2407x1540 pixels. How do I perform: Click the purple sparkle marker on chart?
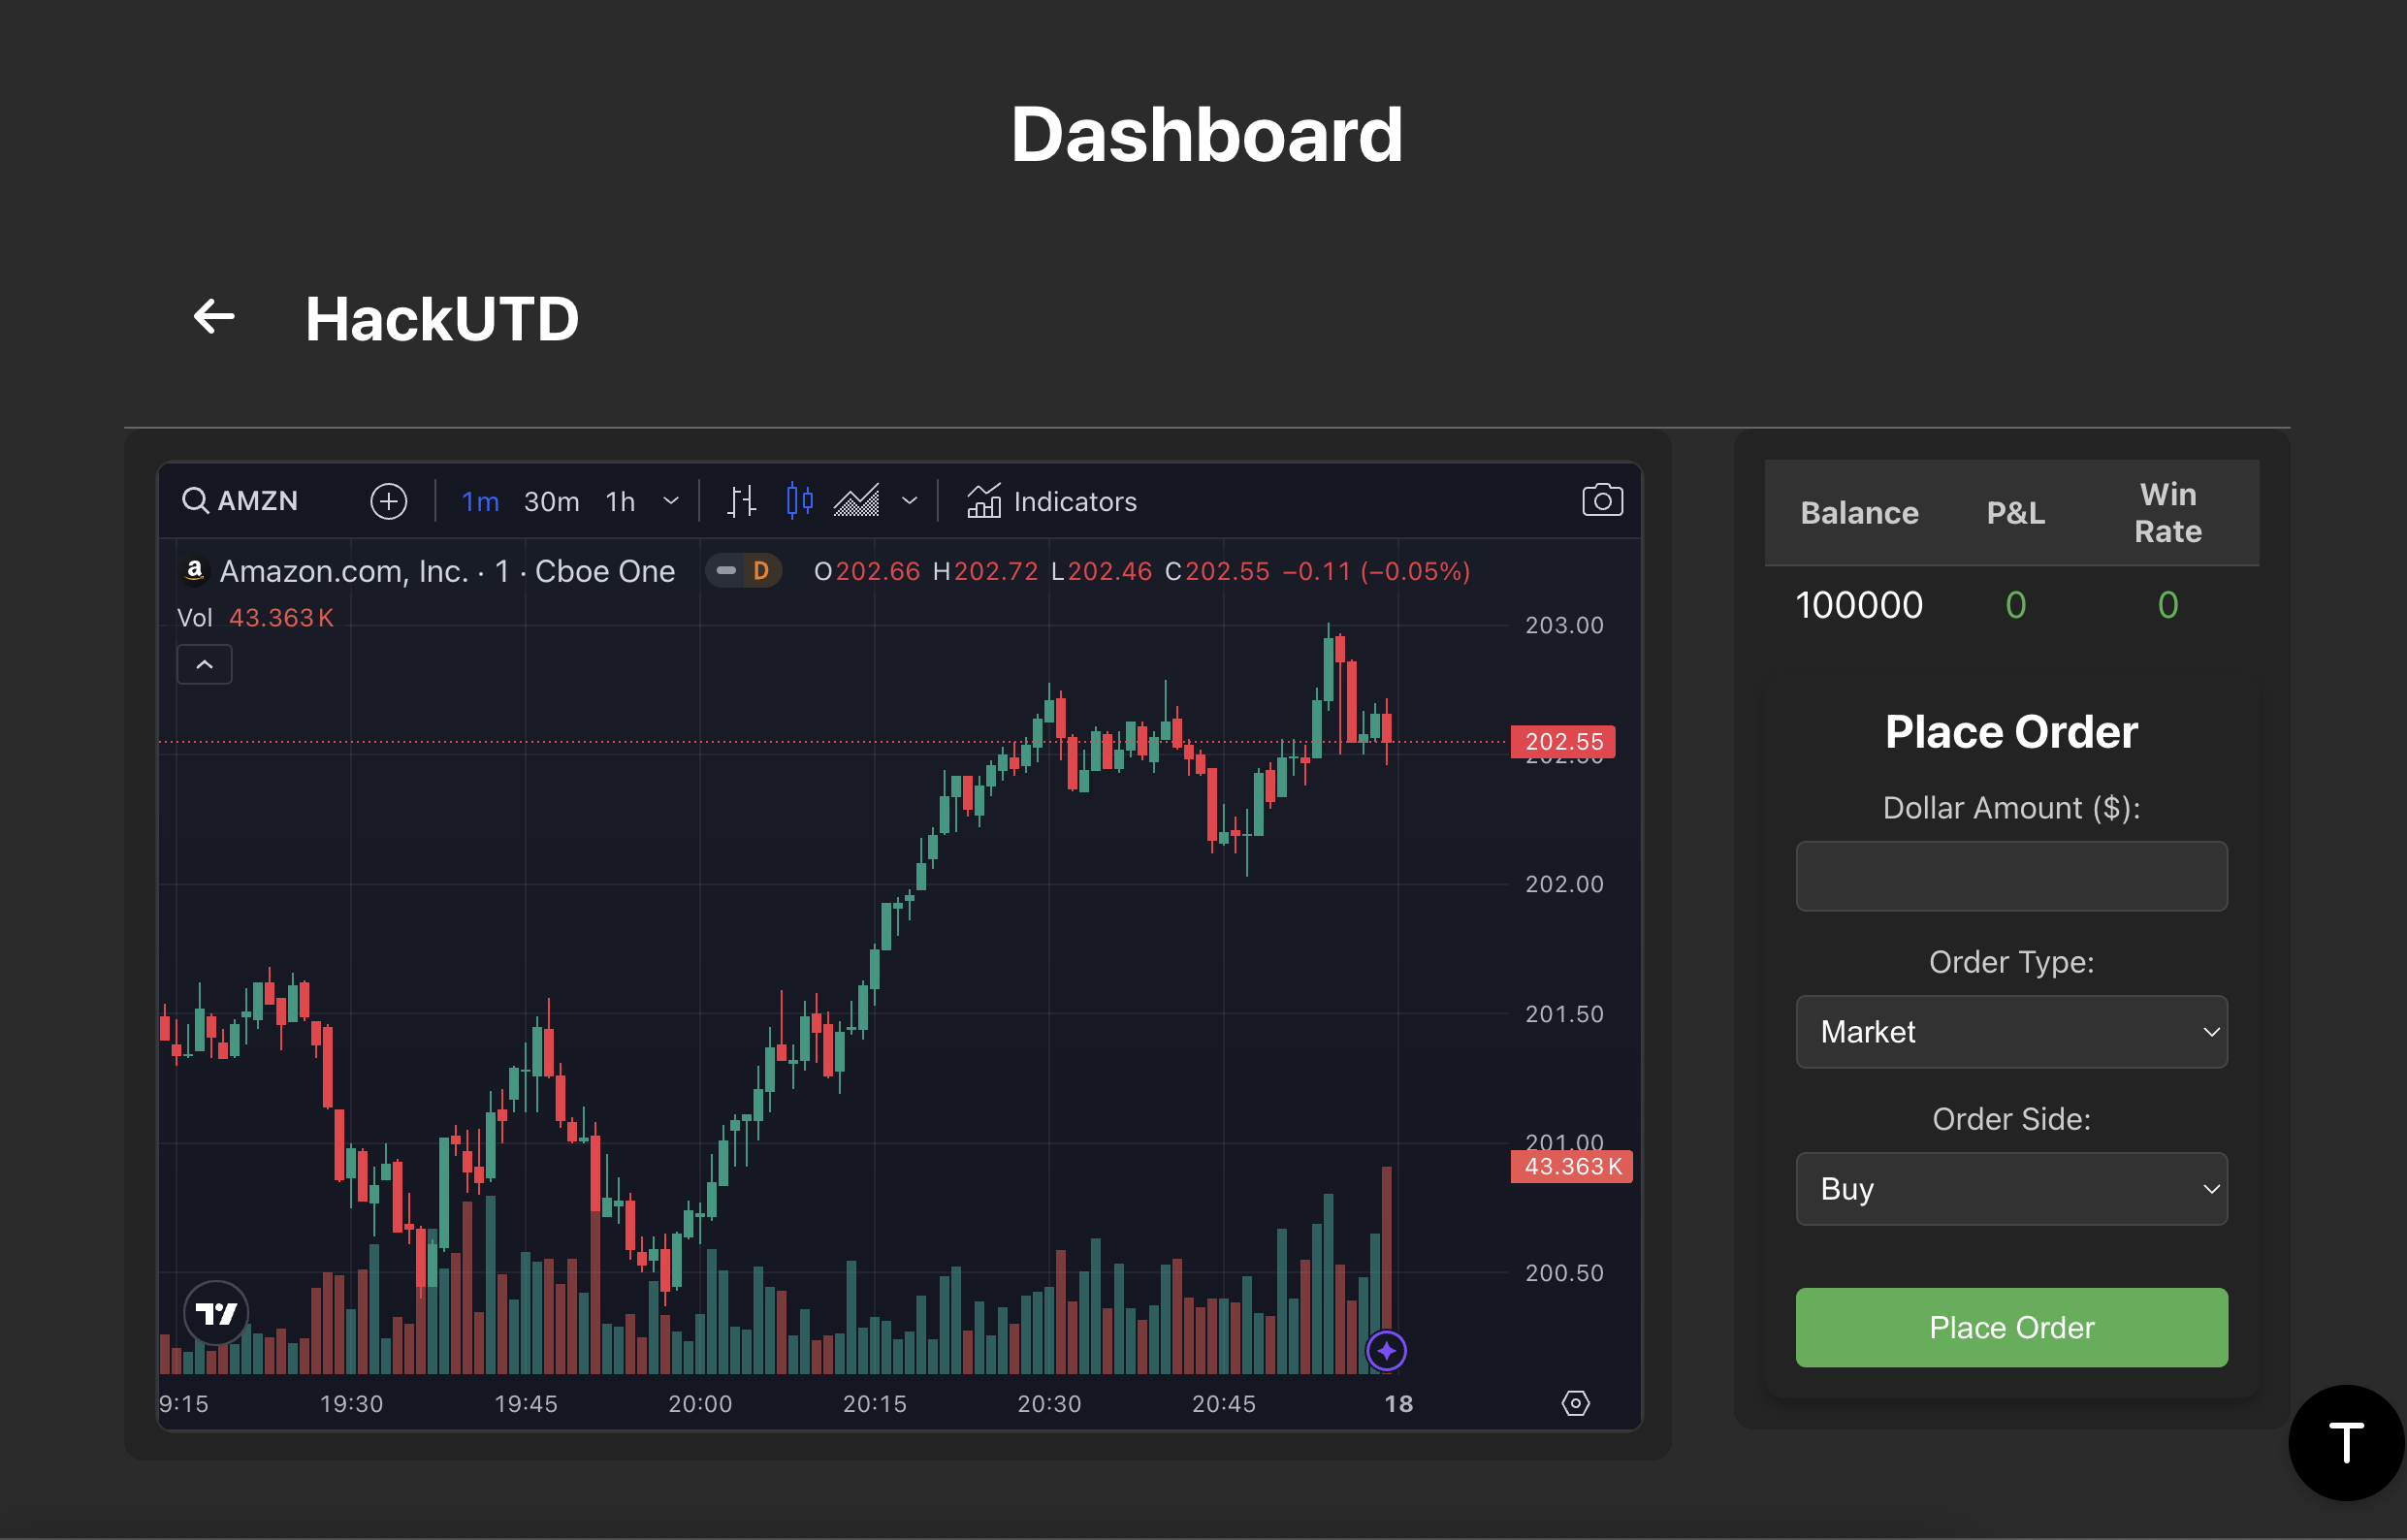coord(1386,1351)
